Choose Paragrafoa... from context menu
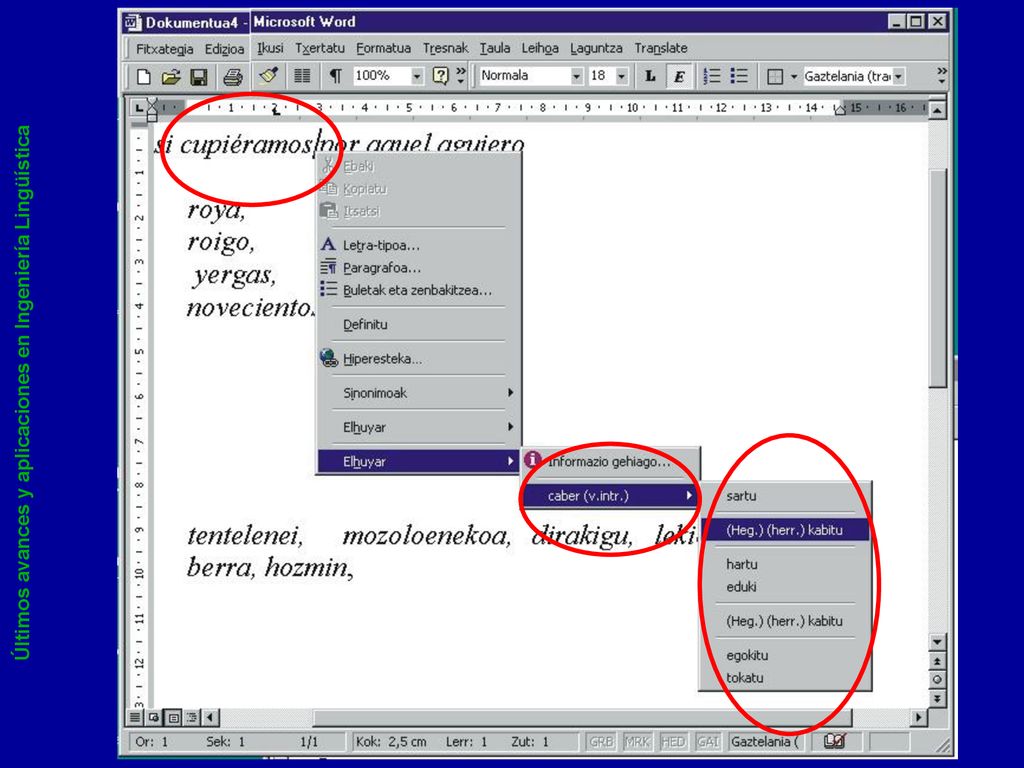This screenshot has height=768, width=1024. 418,268
